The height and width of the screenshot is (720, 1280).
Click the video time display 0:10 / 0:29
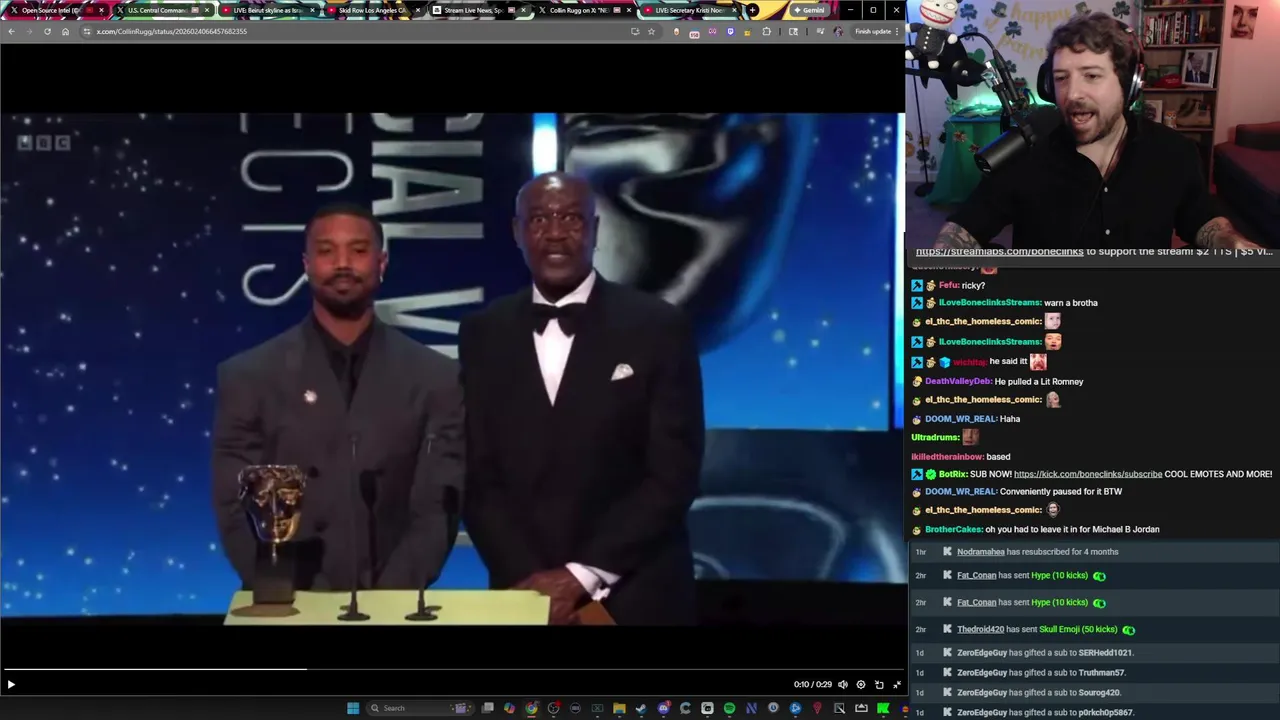(x=813, y=685)
